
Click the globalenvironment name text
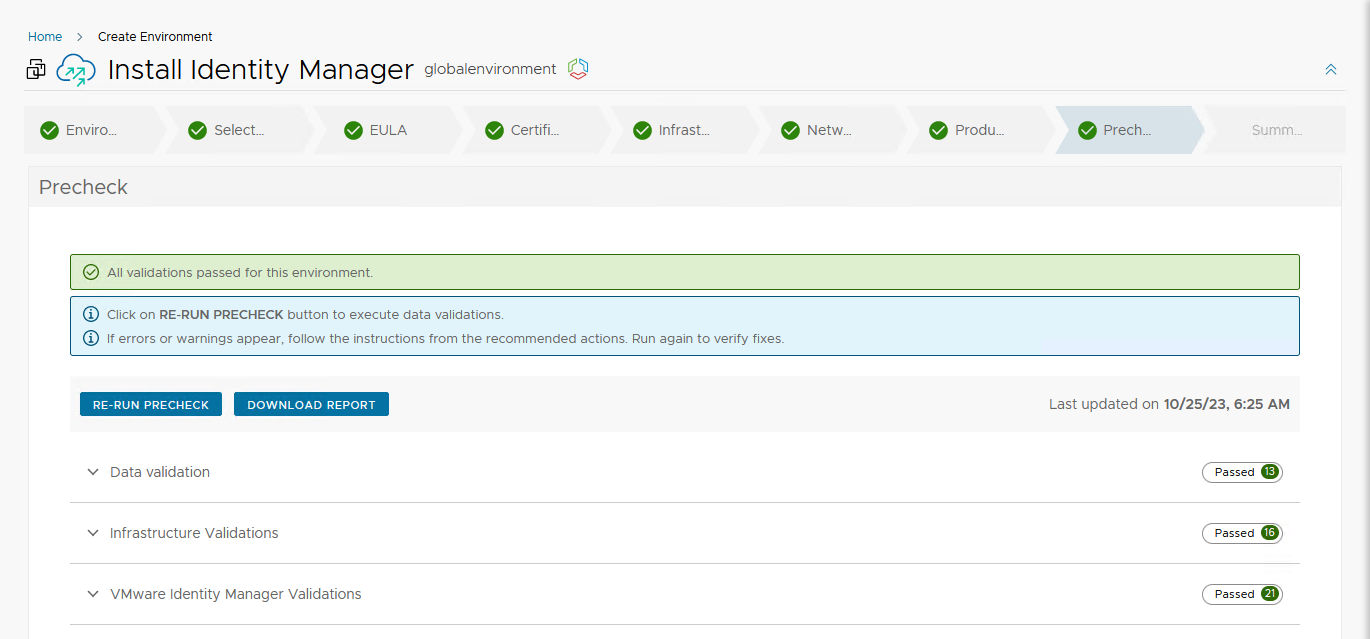[x=490, y=69]
